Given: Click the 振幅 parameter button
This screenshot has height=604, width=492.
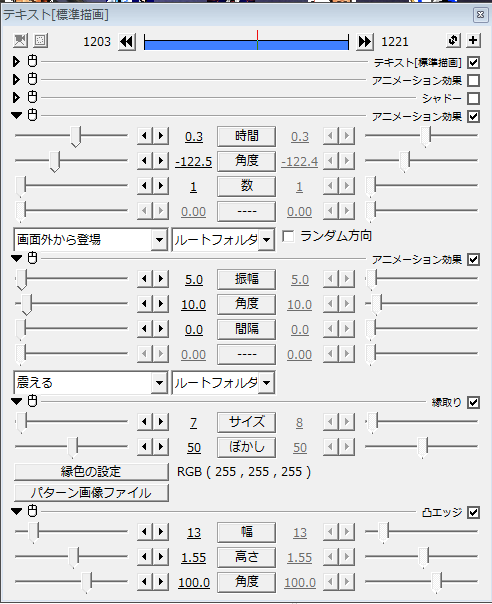Looking at the screenshot, I should coord(246,279).
